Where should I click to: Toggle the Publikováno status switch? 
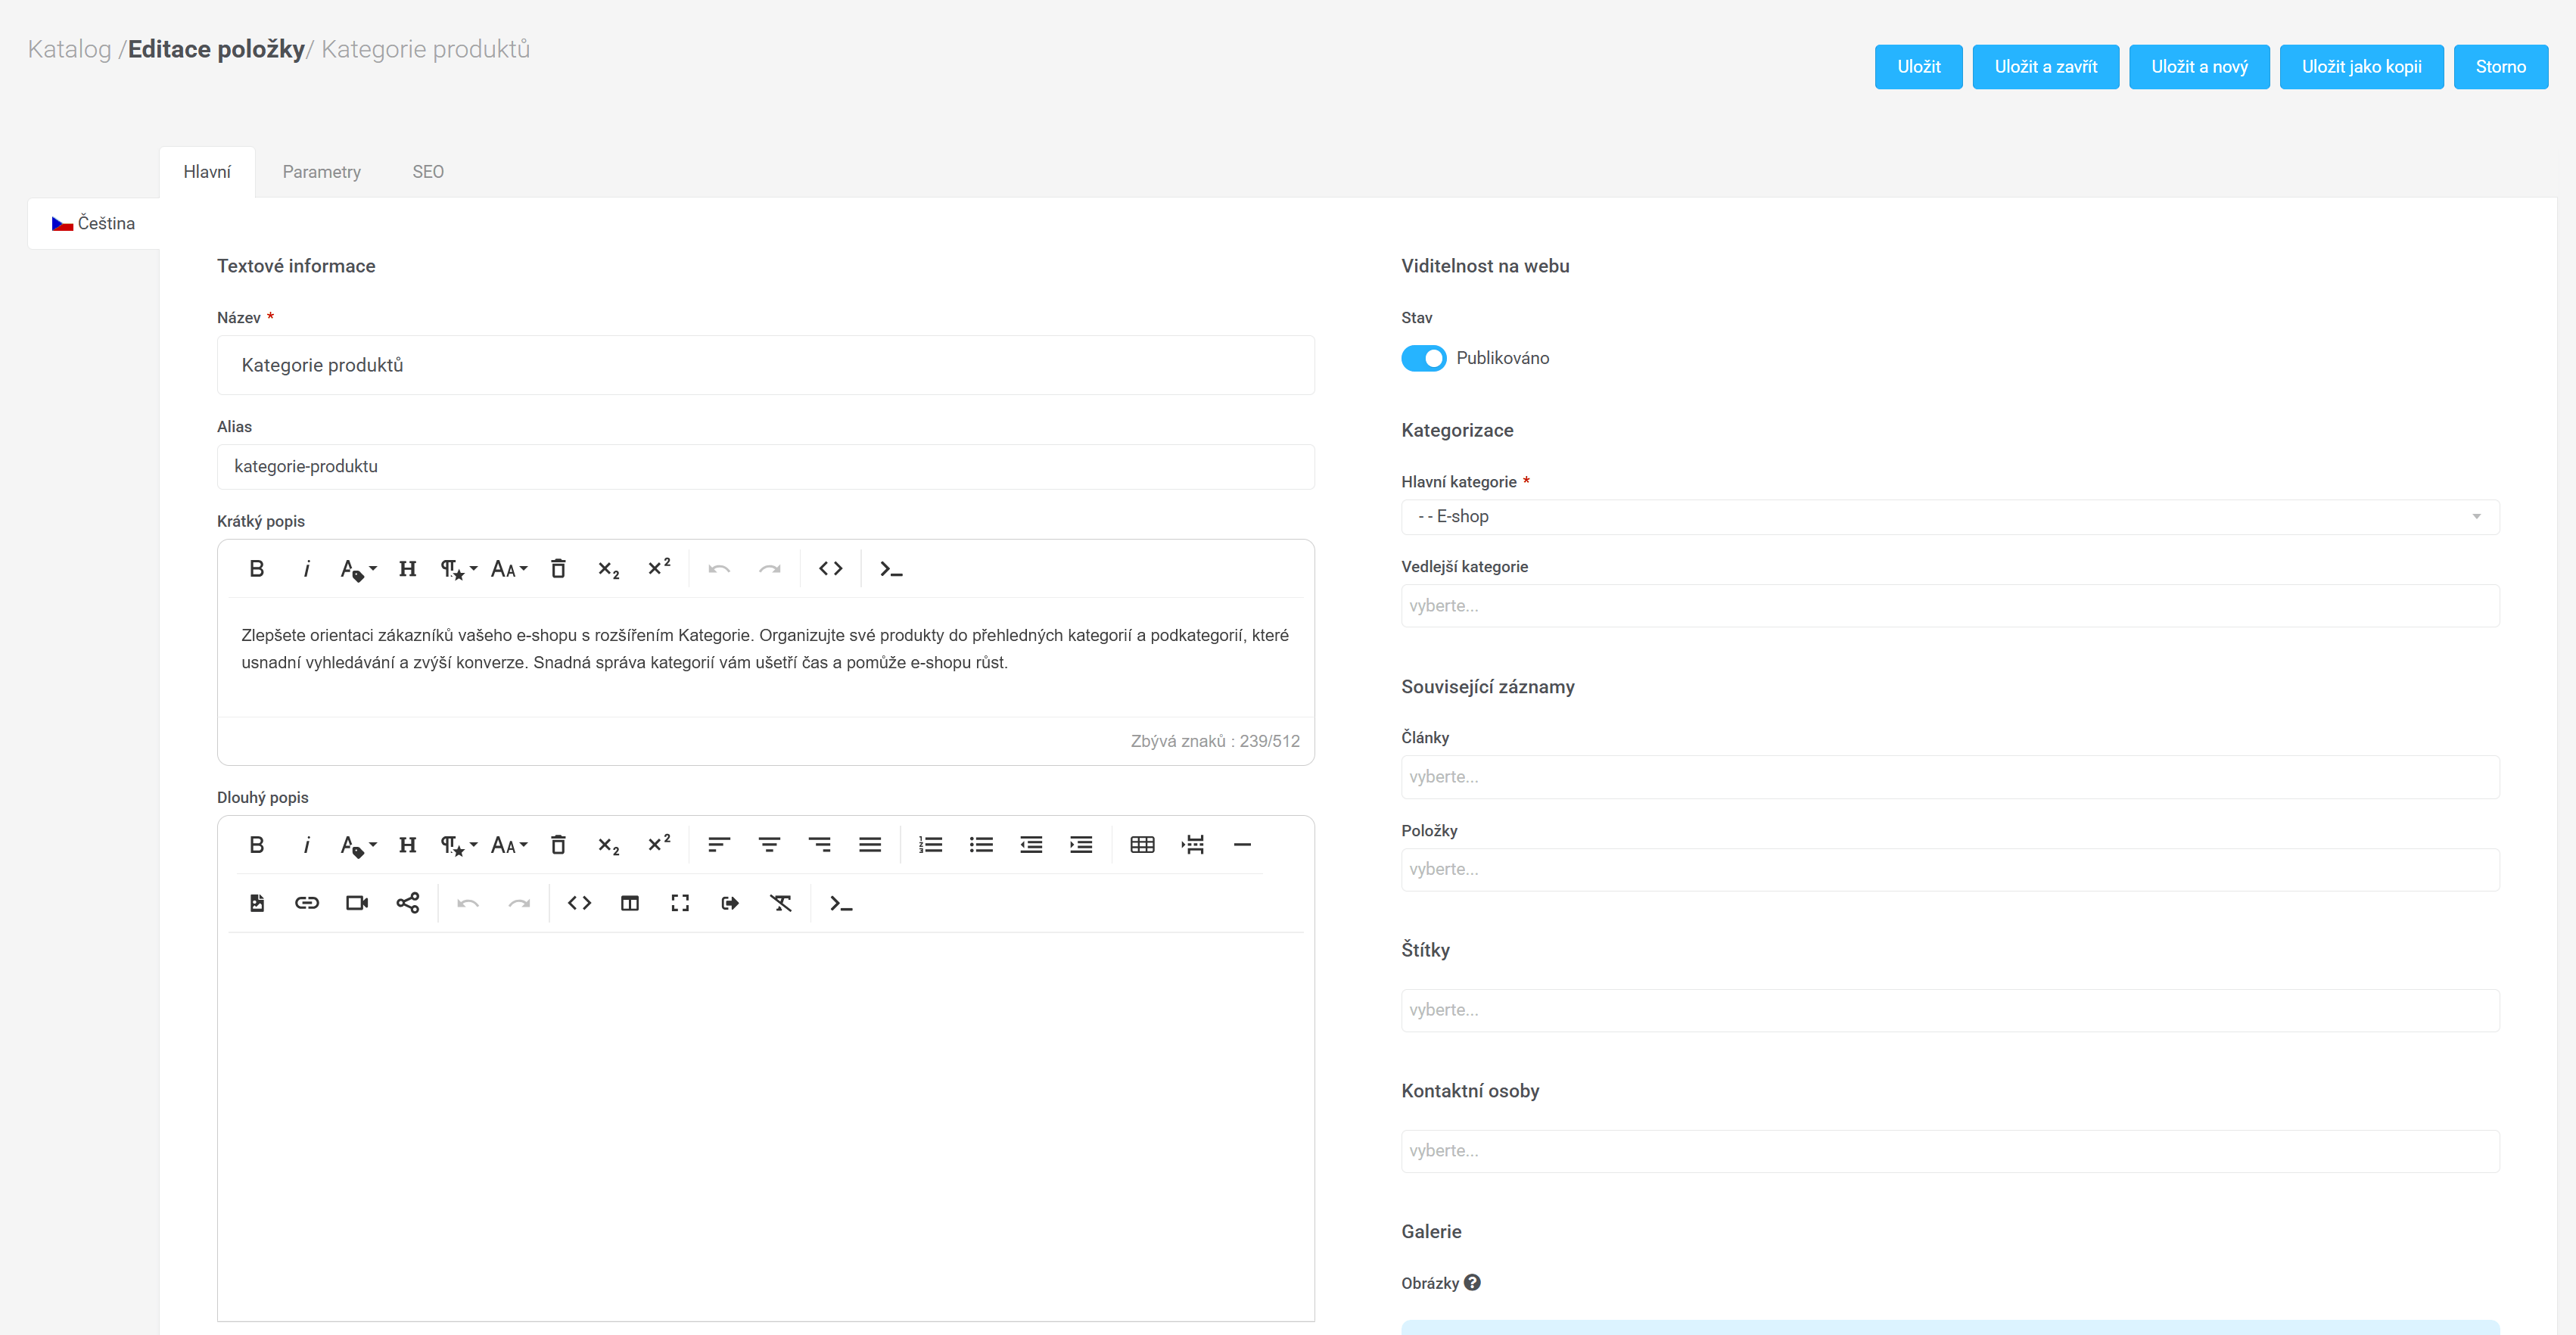[1423, 358]
